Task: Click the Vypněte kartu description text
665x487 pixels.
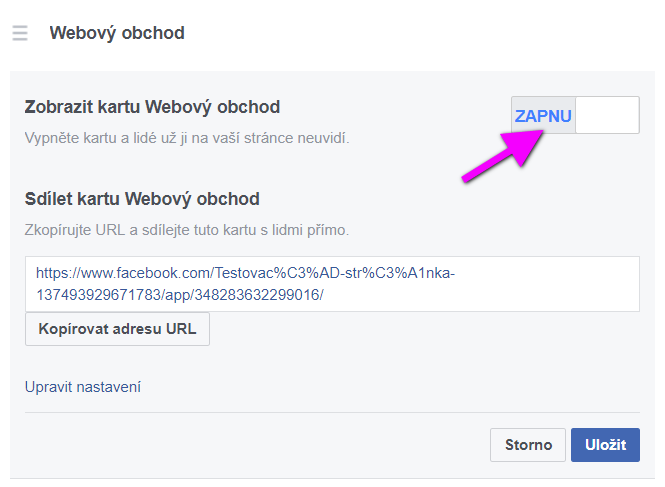Action: [x=187, y=138]
